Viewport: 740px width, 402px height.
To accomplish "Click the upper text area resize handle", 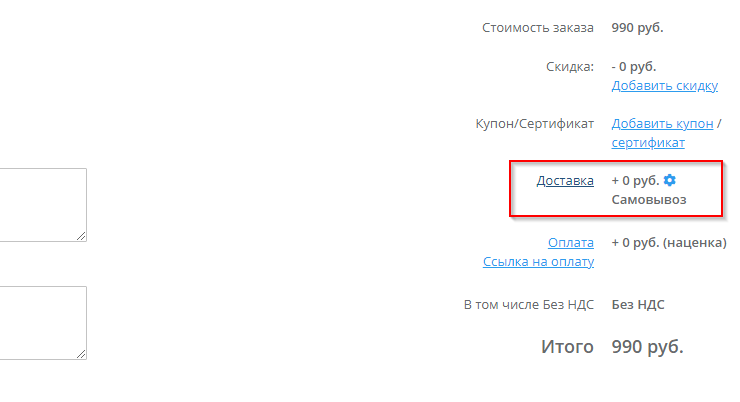I will 81,236.
